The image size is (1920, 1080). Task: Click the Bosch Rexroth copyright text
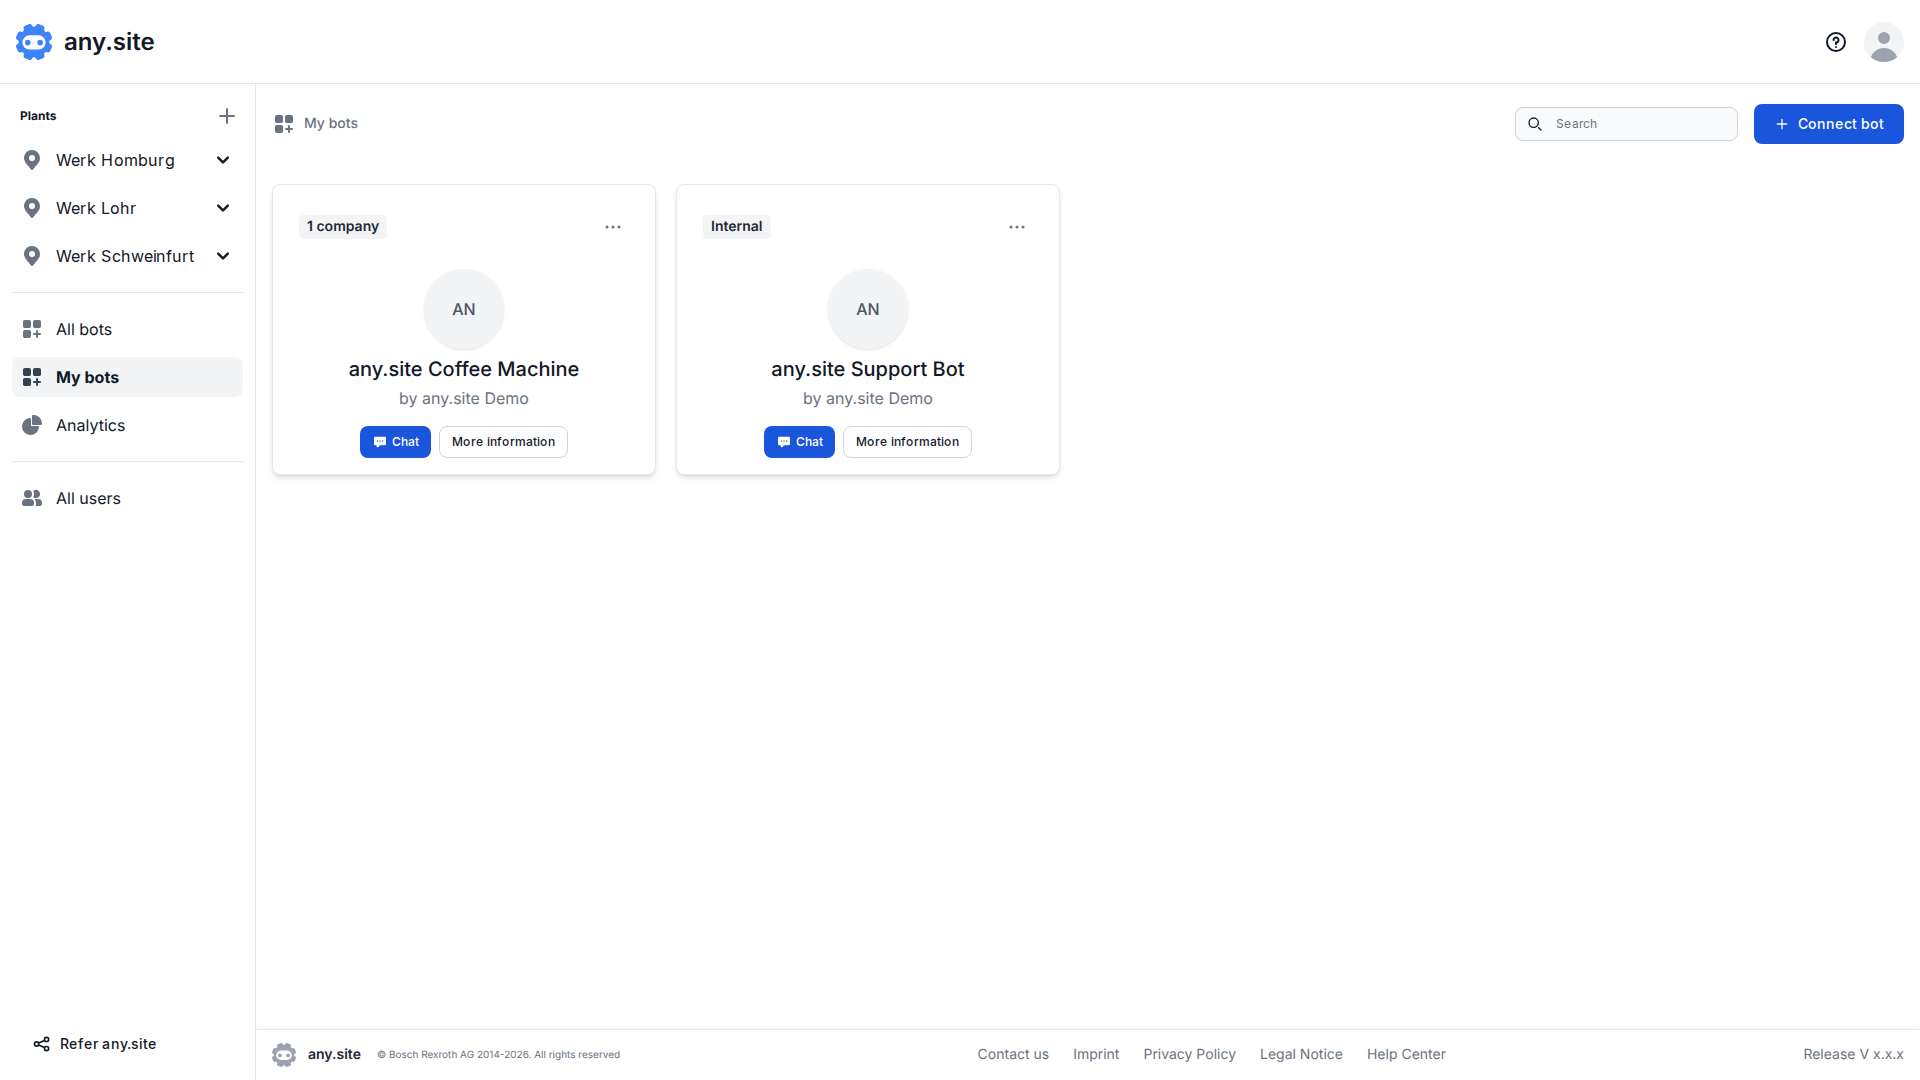point(498,1055)
